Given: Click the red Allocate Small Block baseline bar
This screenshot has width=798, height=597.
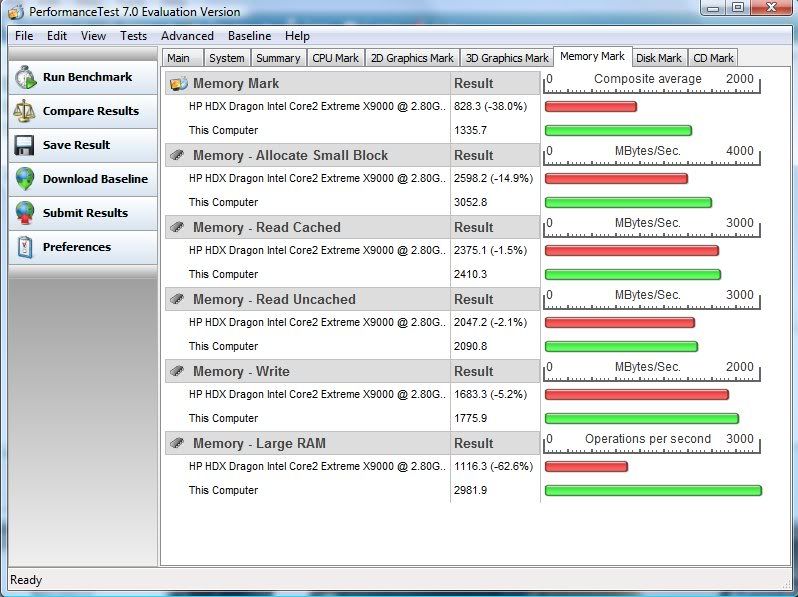Looking at the screenshot, I should point(616,178).
